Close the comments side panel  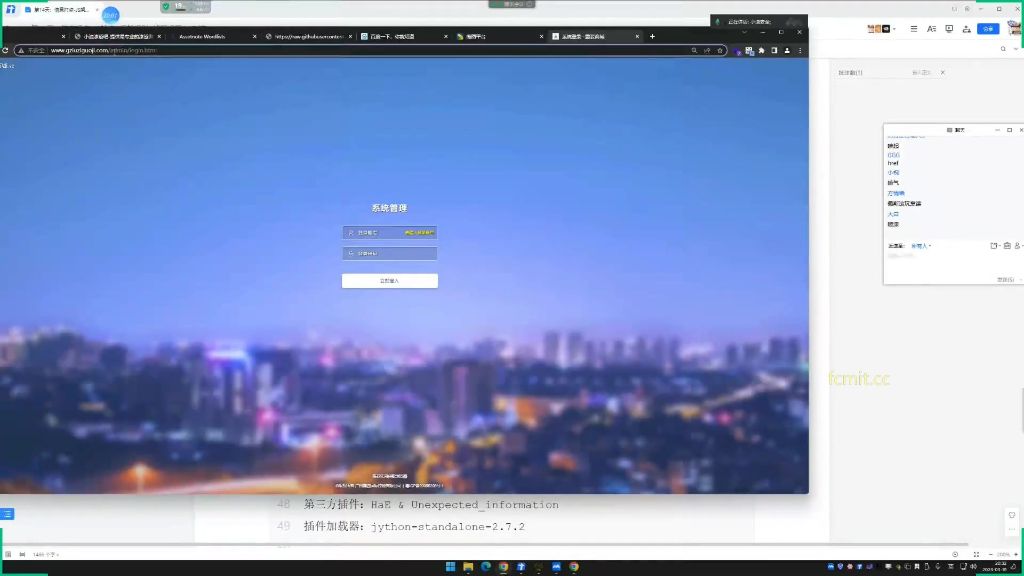(x=942, y=72)
